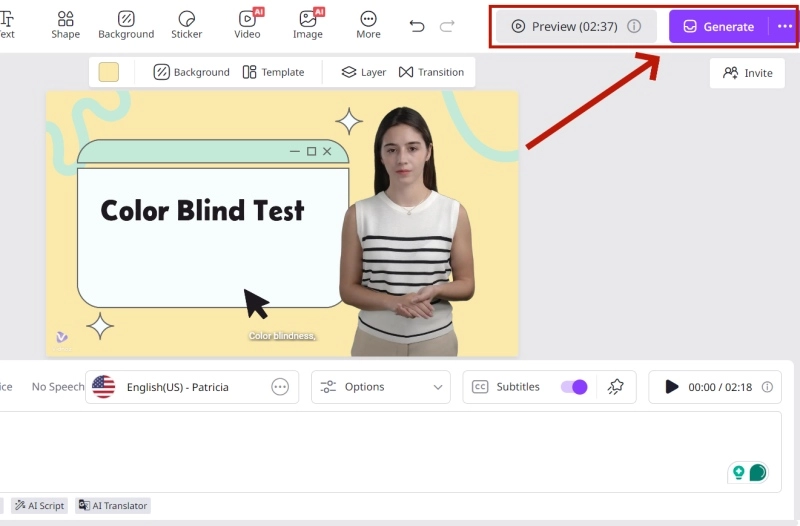
Task: Click the purple Generate button
Action: tap(719, 27)
